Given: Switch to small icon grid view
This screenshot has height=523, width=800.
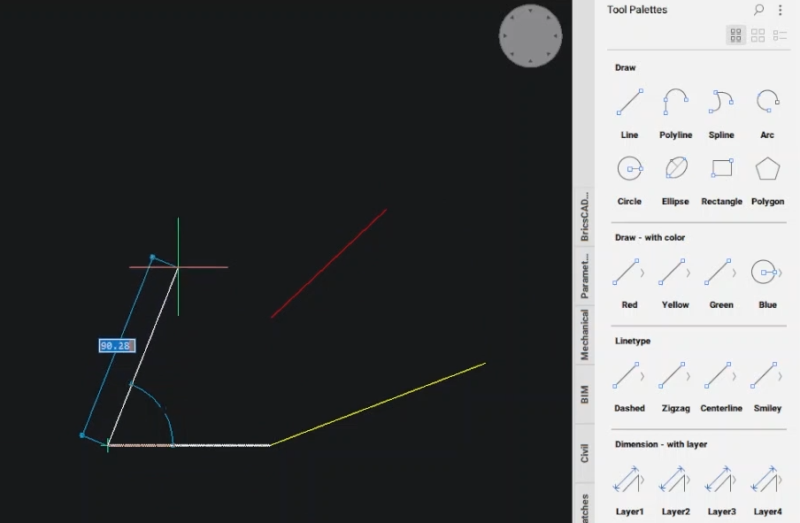Looking at the screenshot, I should tap(758, 35).
